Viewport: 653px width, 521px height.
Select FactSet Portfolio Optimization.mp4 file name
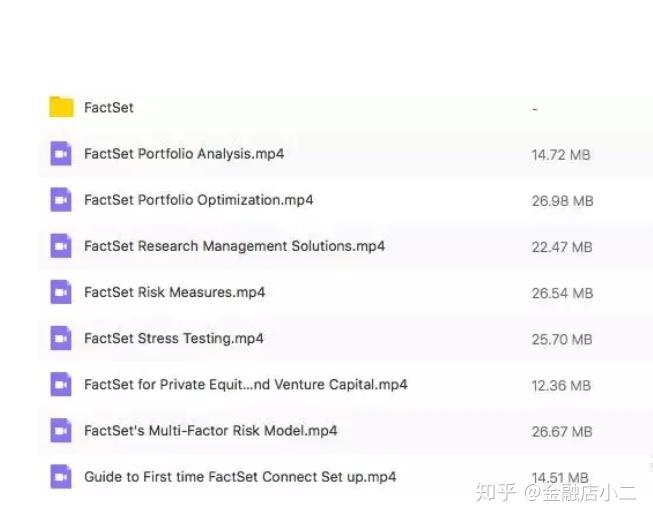pyautogui.click(x=198, y=200)
